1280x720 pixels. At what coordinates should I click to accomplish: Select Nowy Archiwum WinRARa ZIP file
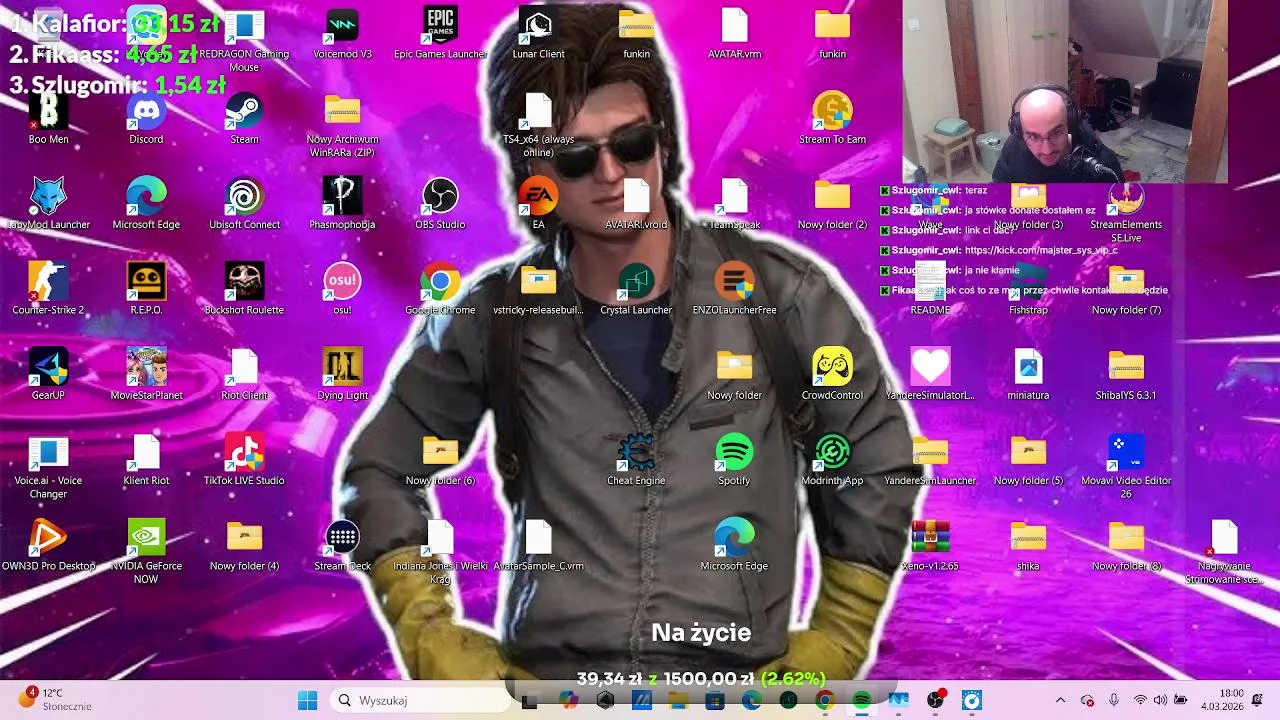(342, 127)
